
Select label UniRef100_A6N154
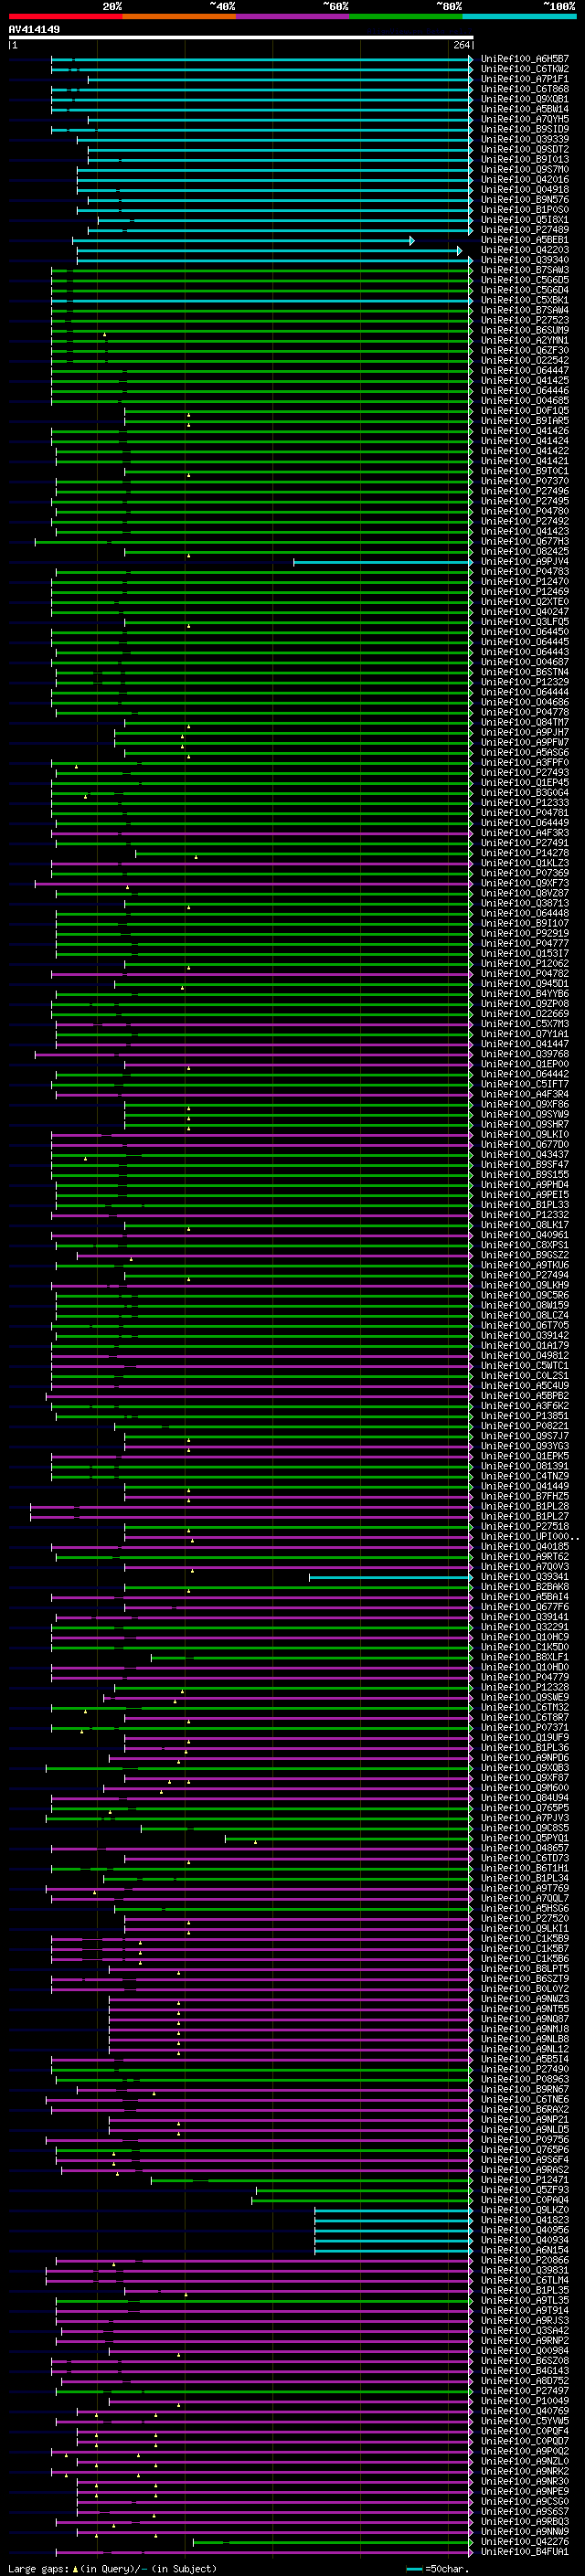click(525, 2250)
